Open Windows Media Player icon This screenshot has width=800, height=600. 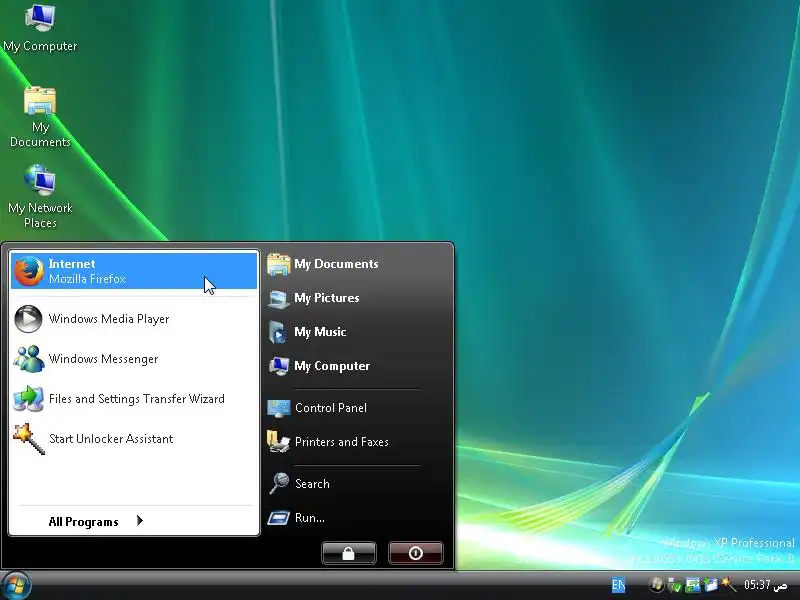pyautogui.click(x=28, y=319)
